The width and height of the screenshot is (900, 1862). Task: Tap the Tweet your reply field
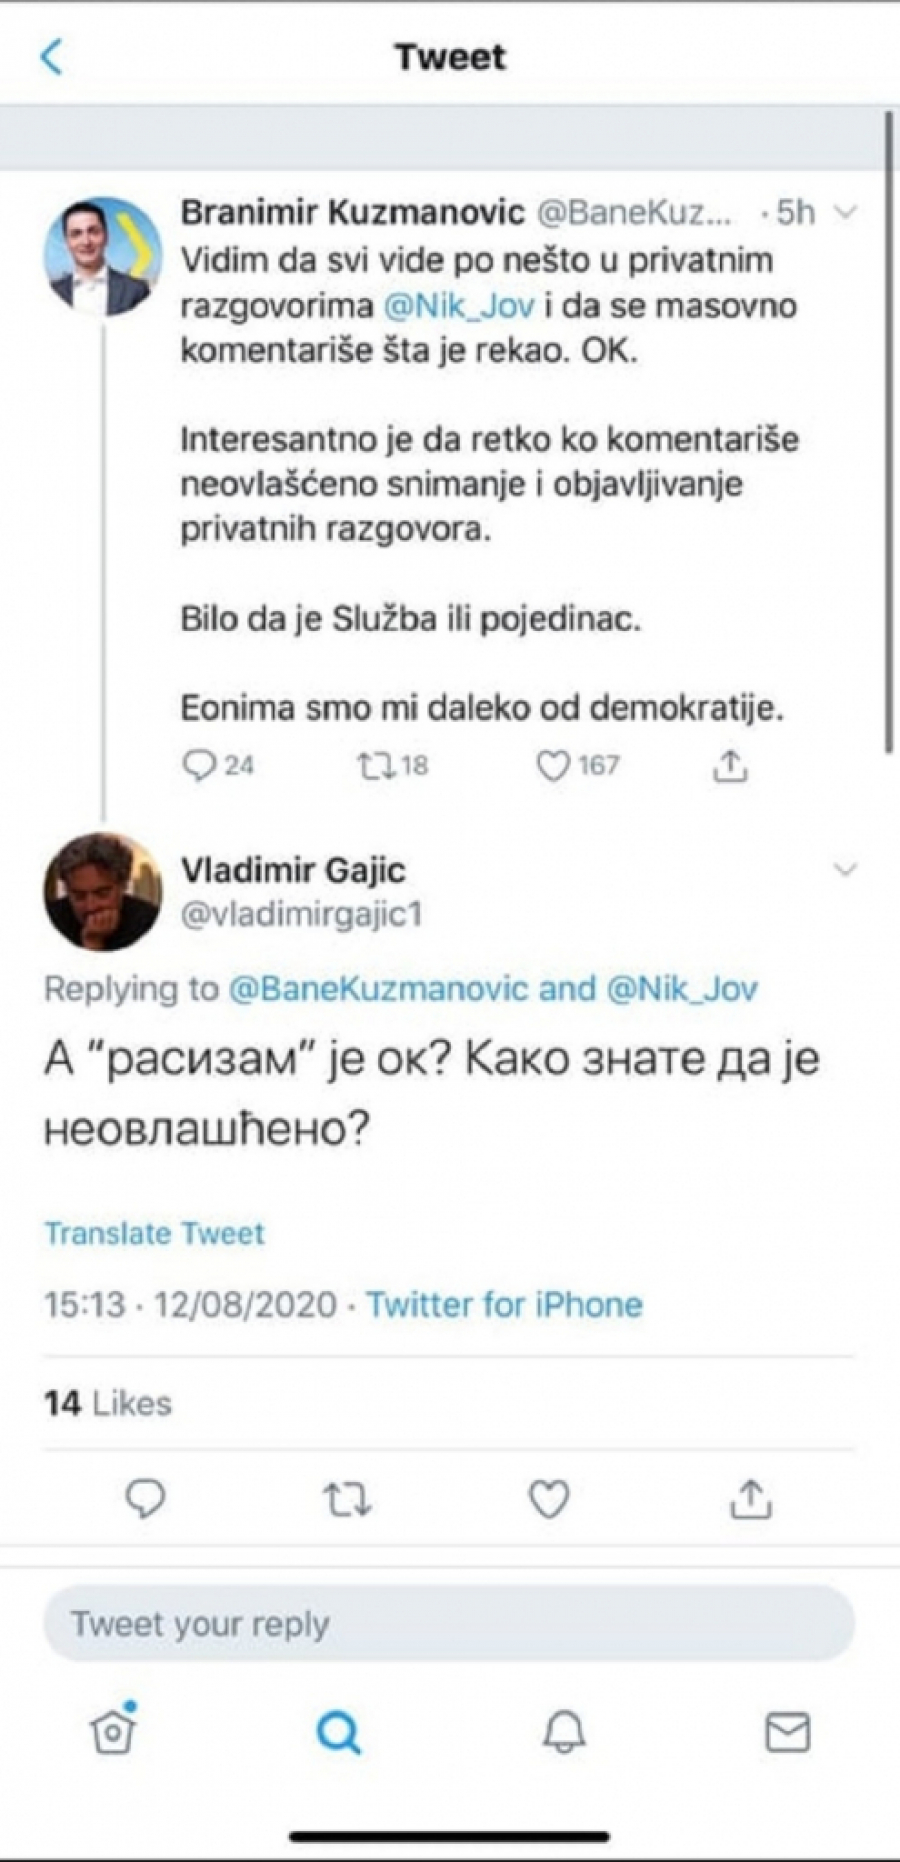449,1623
